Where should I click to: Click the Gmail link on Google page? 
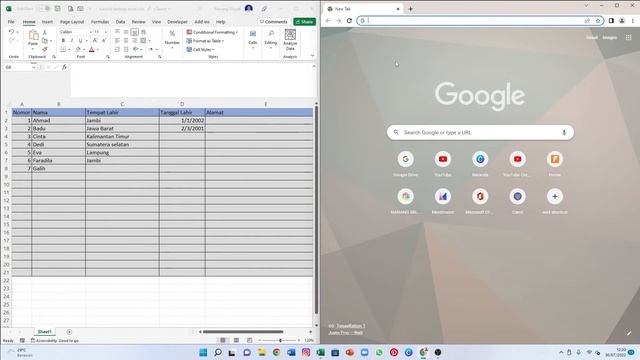(x=591, y=38)
